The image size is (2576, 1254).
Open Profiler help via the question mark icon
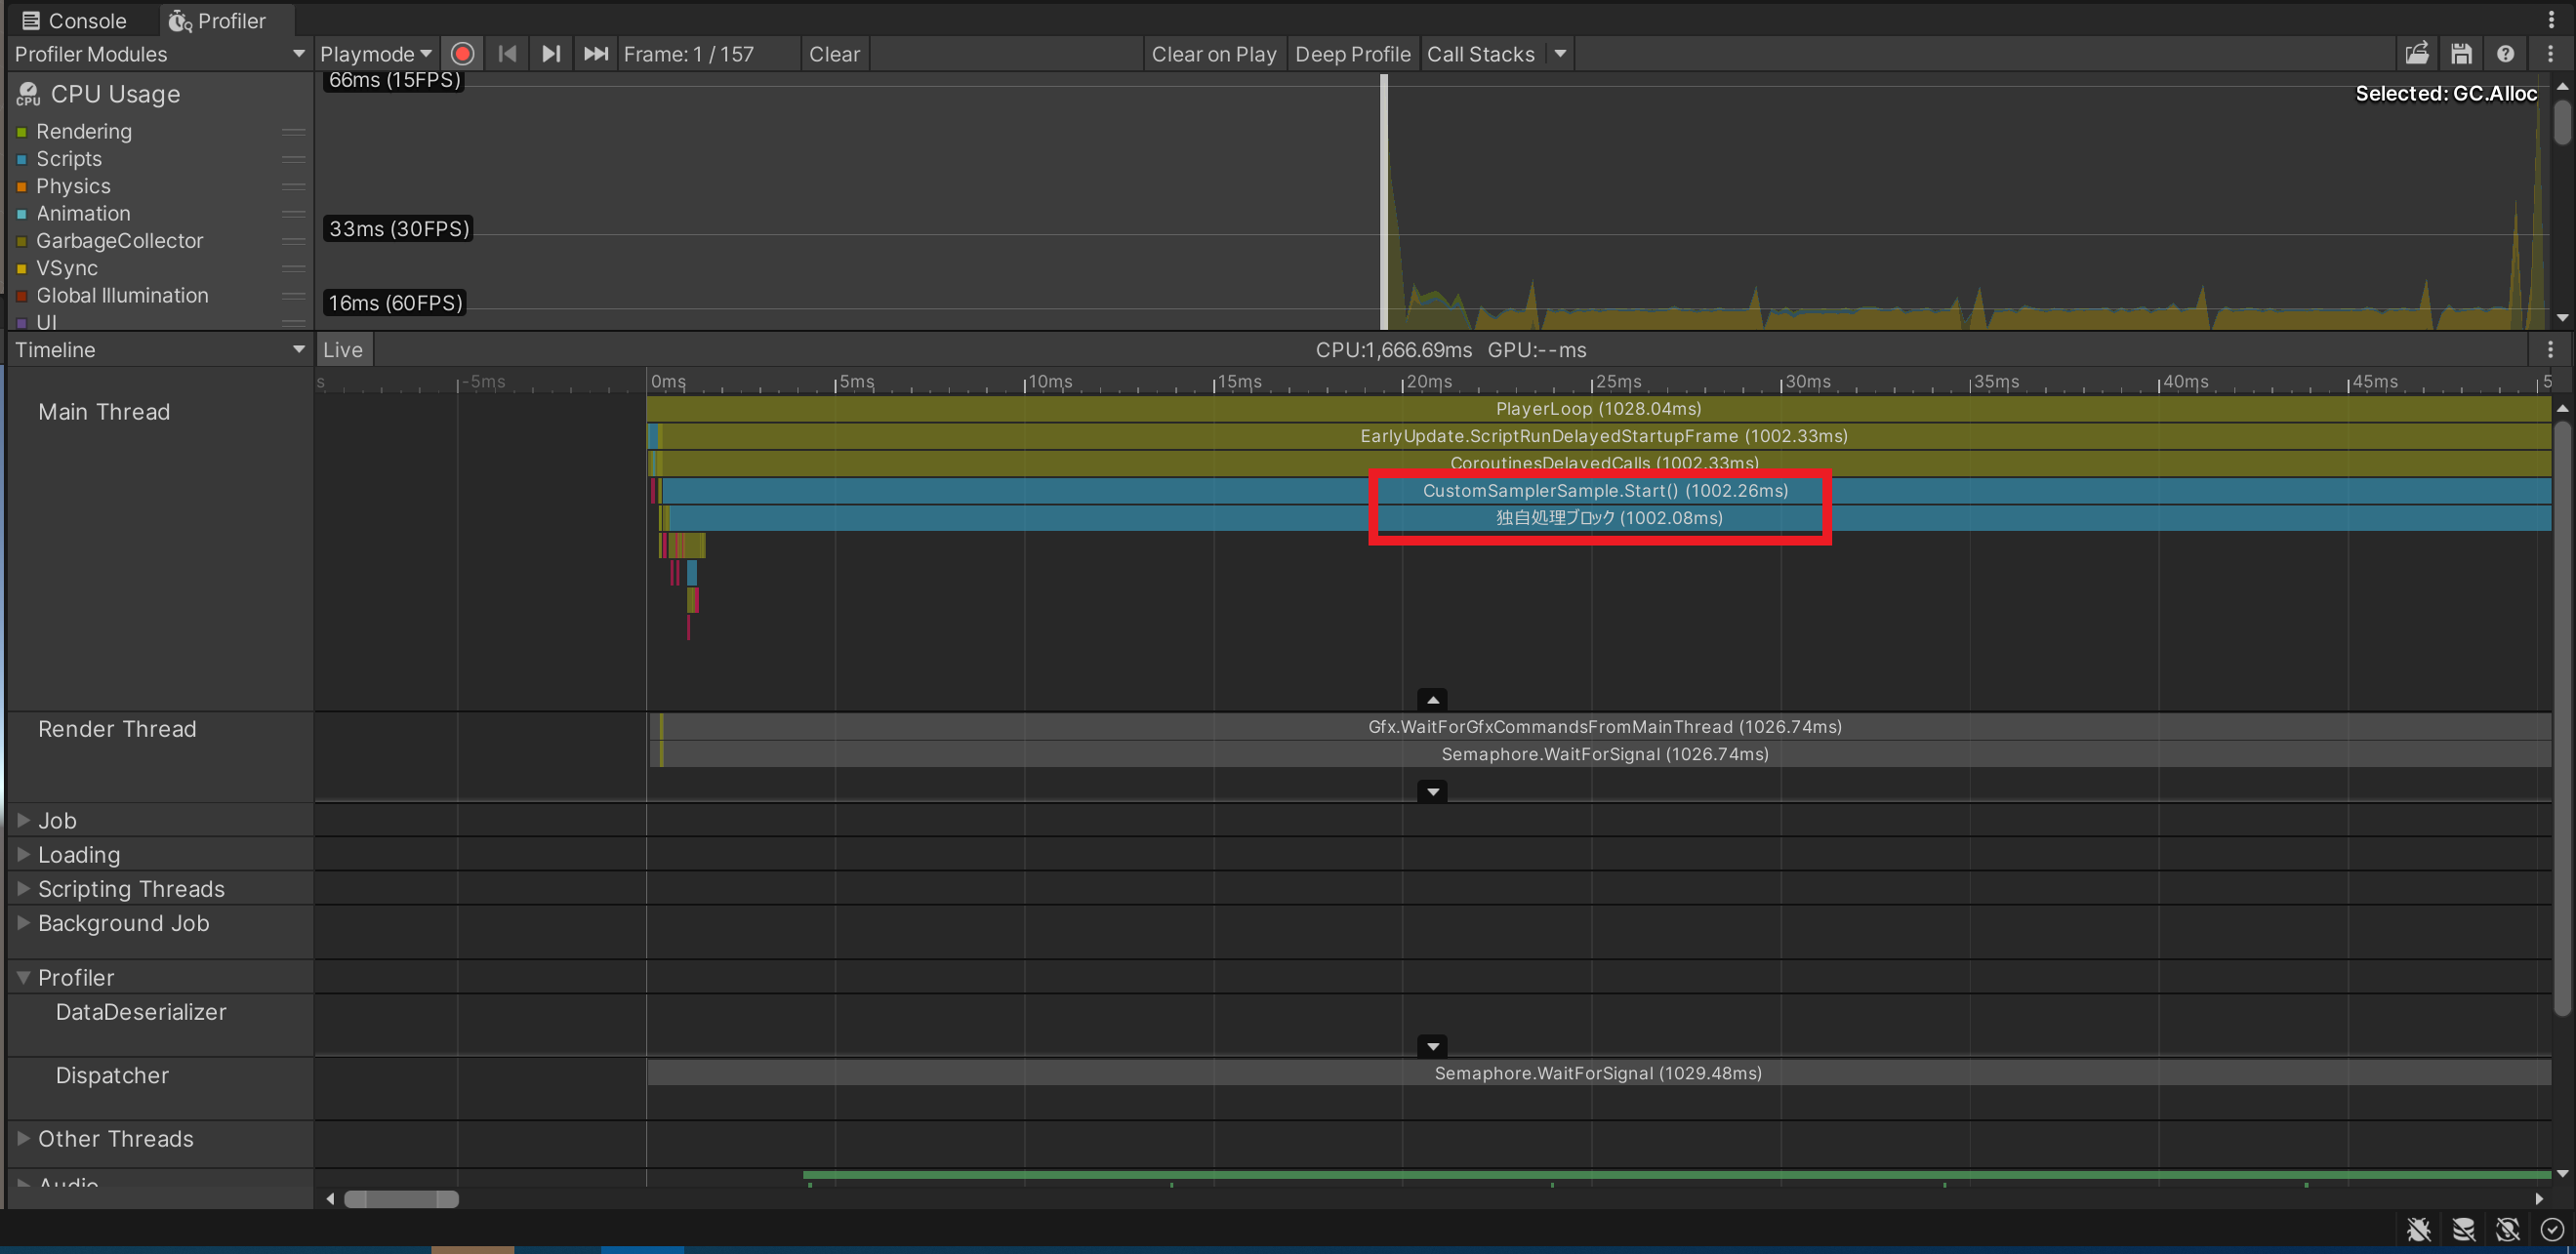(2506, 53)
